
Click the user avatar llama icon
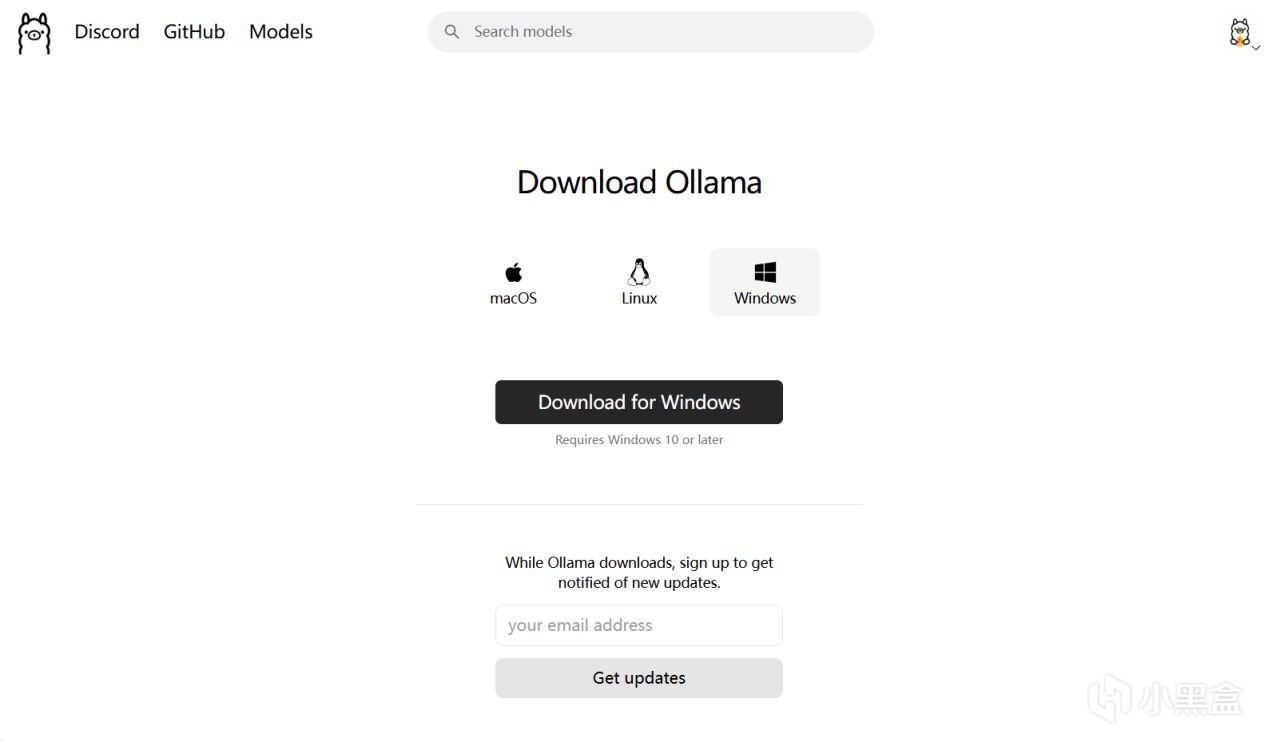click(x=1240, y=32)
